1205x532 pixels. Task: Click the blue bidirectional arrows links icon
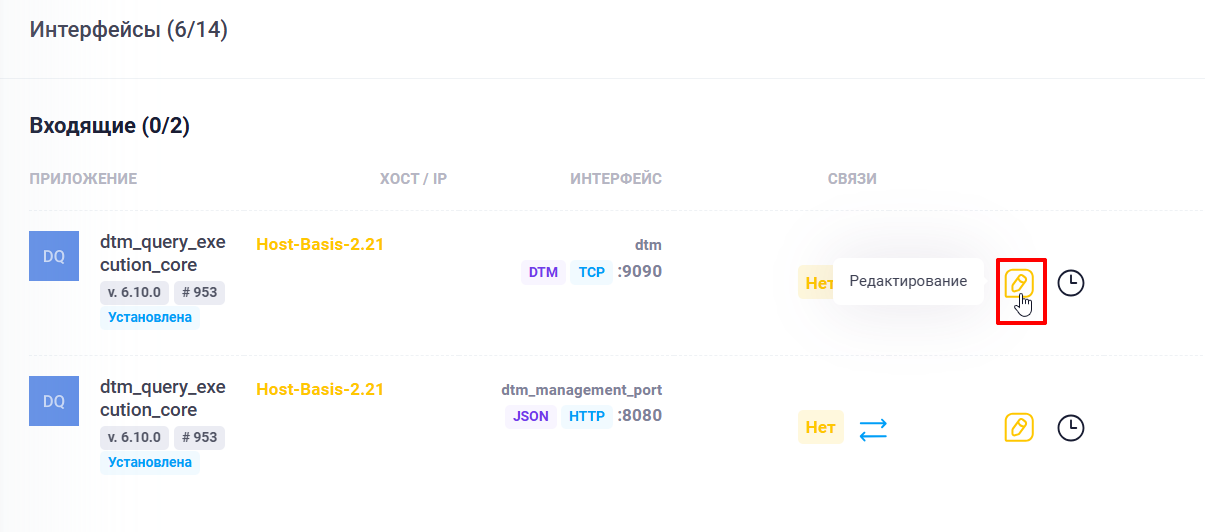pyautogui.click(x=873, y=429)
